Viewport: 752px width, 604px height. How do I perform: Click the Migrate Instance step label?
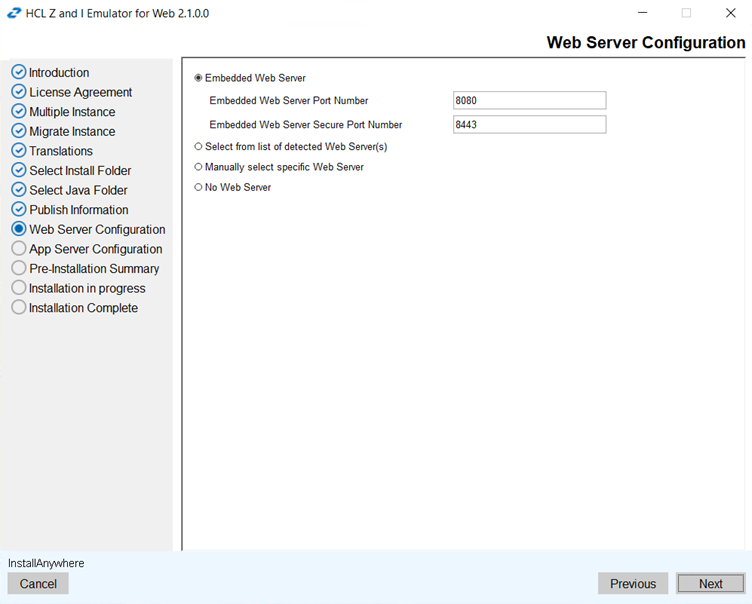[72, 131]
